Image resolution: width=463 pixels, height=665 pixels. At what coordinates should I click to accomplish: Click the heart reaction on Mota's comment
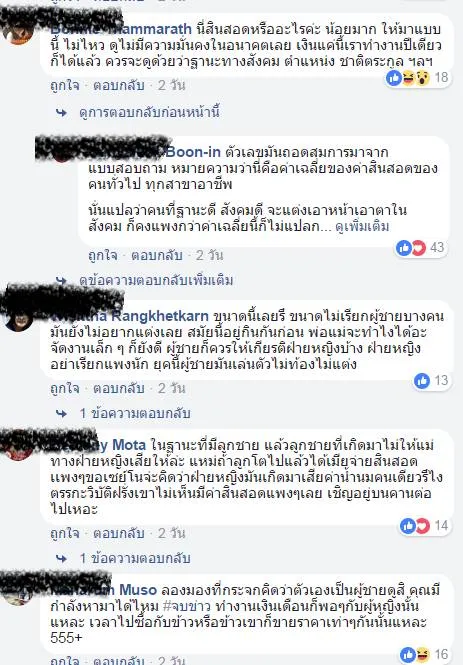422,526
